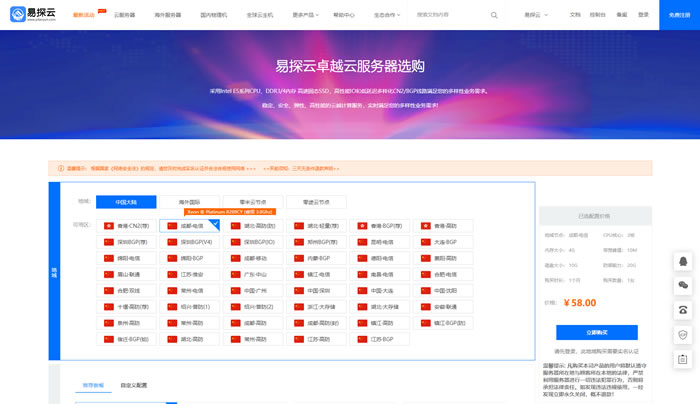The height and width of the screenshot is (404, 700).
Task: Select the 成都-电信 availability zone
Action: click(x=190, y=226)
